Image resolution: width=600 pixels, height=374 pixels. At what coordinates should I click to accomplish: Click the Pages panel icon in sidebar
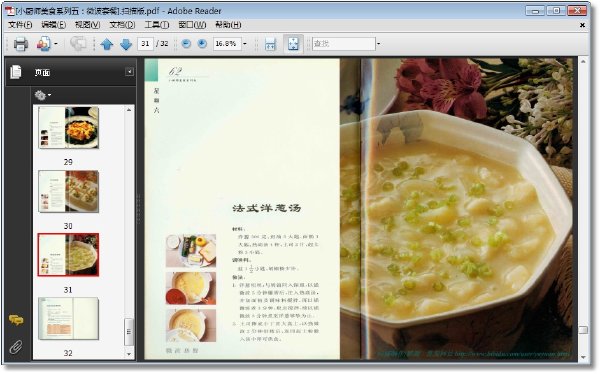point(16,72)
